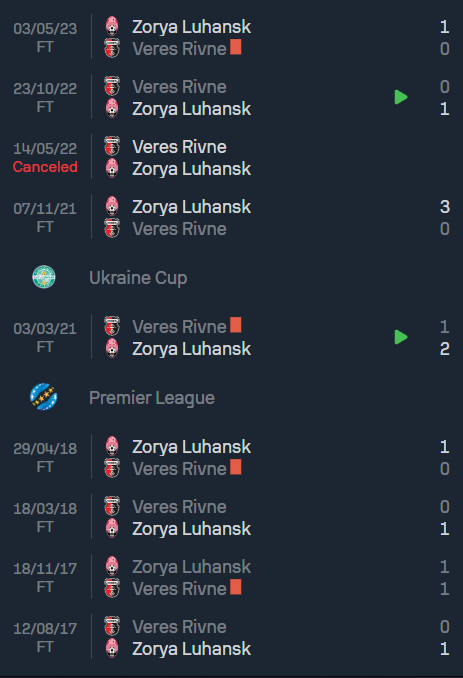Open the Premier League competition link
The width and height of the screenshot is (463, 678).
click(152, 398)
